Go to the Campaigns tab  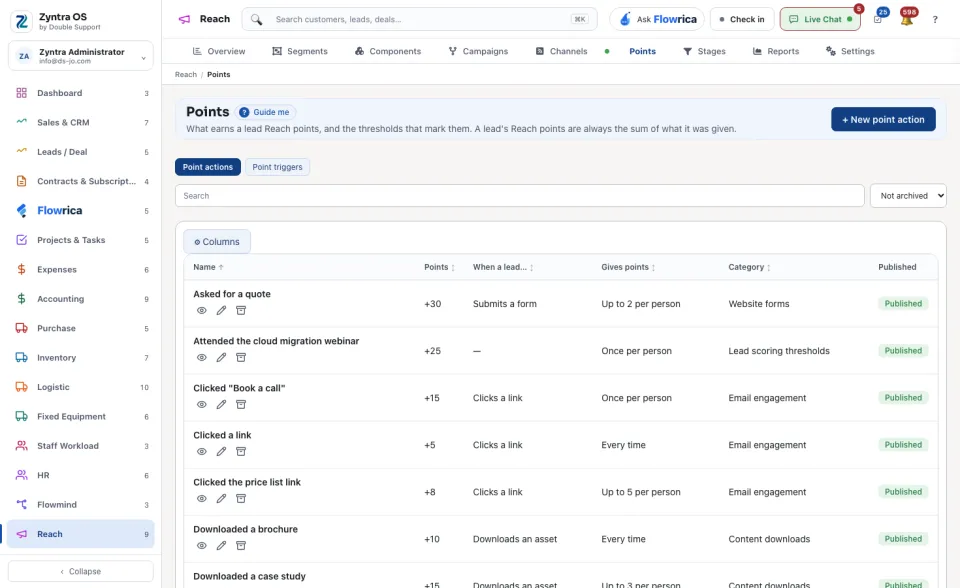coord(478,51)
